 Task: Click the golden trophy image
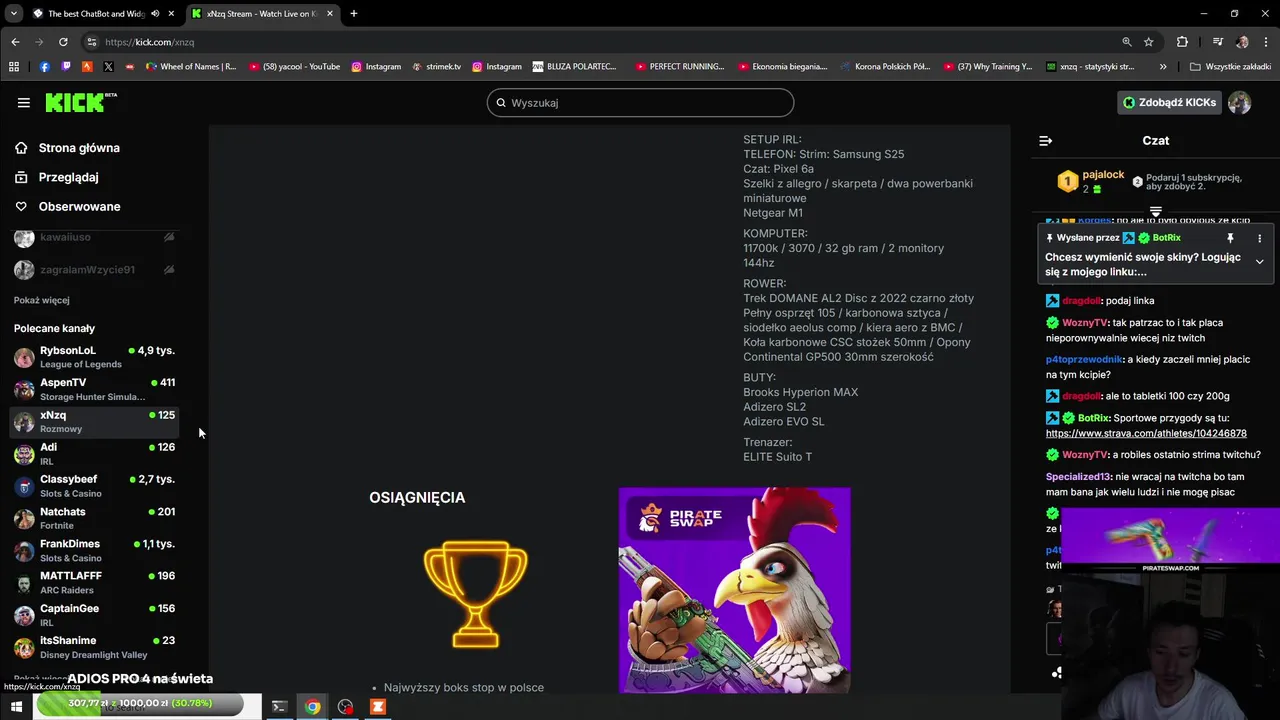(475, 594)
